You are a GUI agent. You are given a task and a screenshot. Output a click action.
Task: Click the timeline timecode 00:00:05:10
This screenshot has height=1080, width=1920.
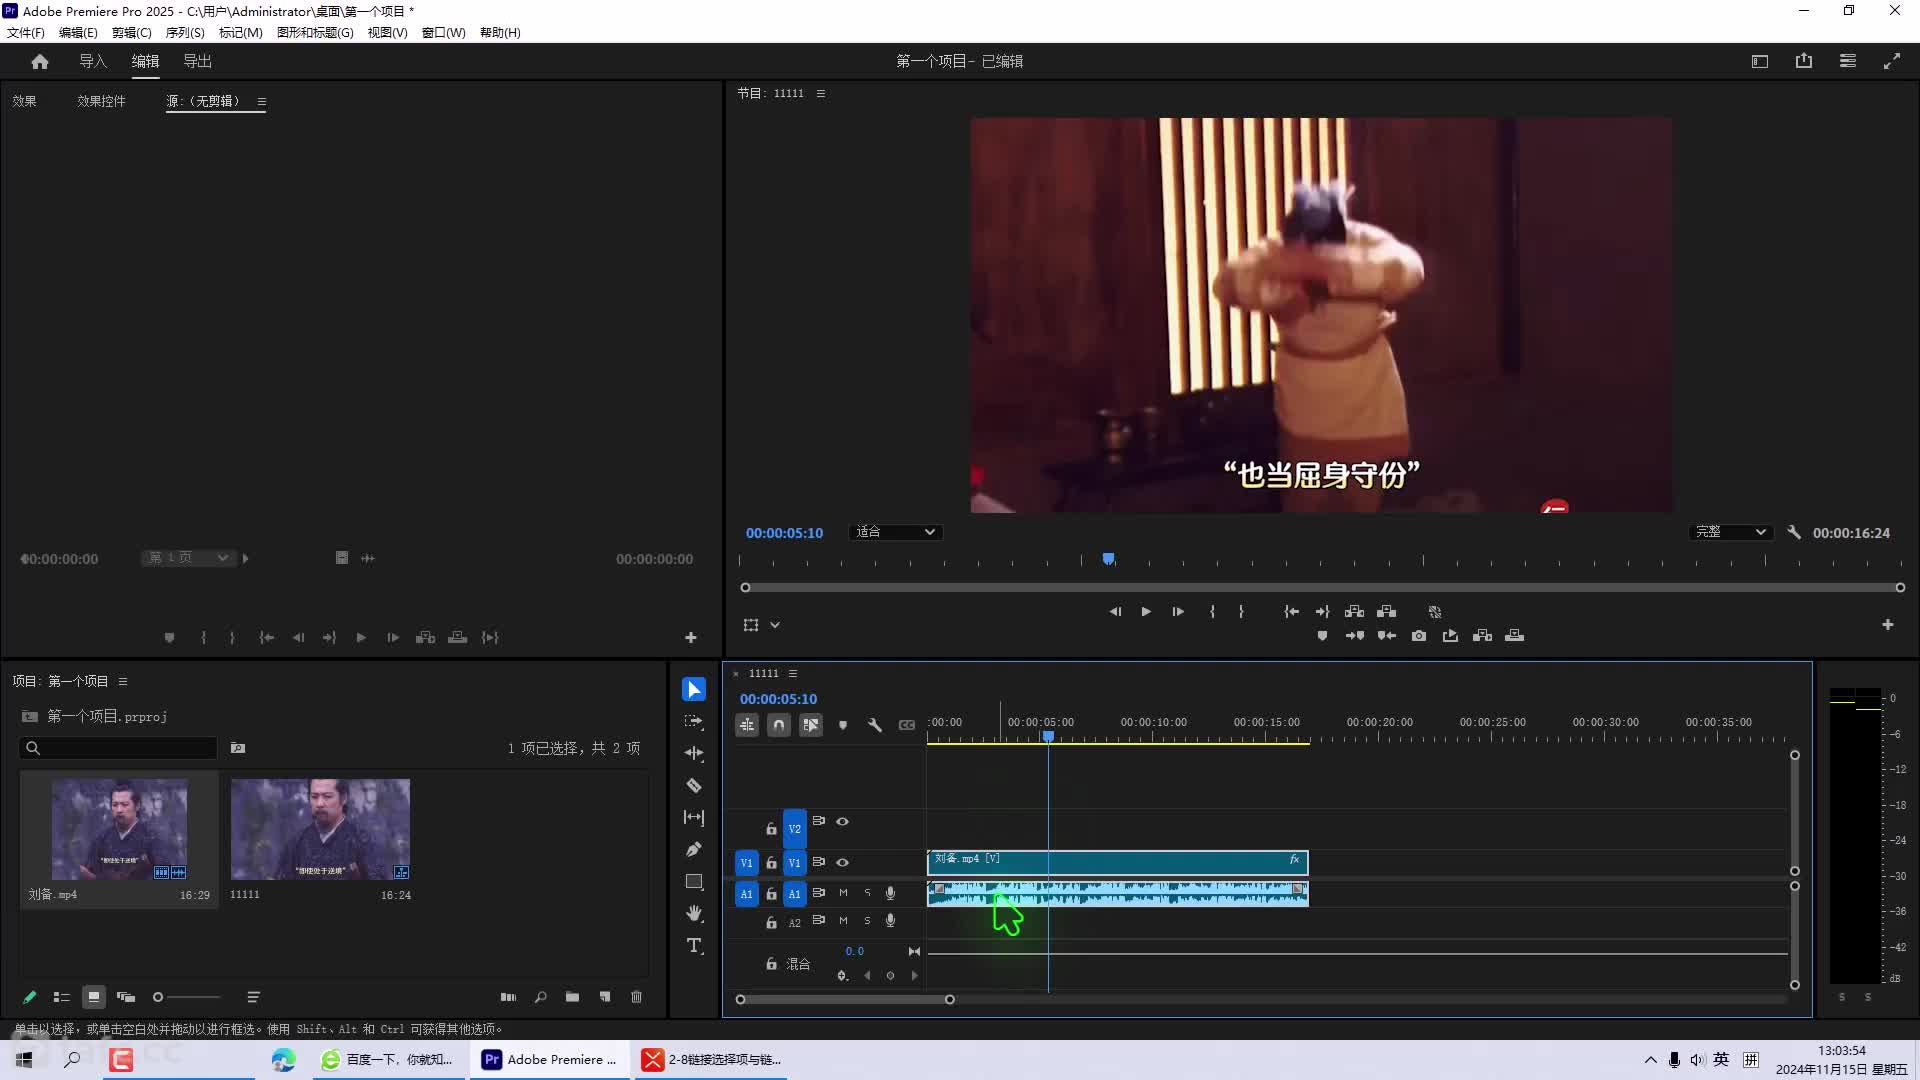(778, 699)
